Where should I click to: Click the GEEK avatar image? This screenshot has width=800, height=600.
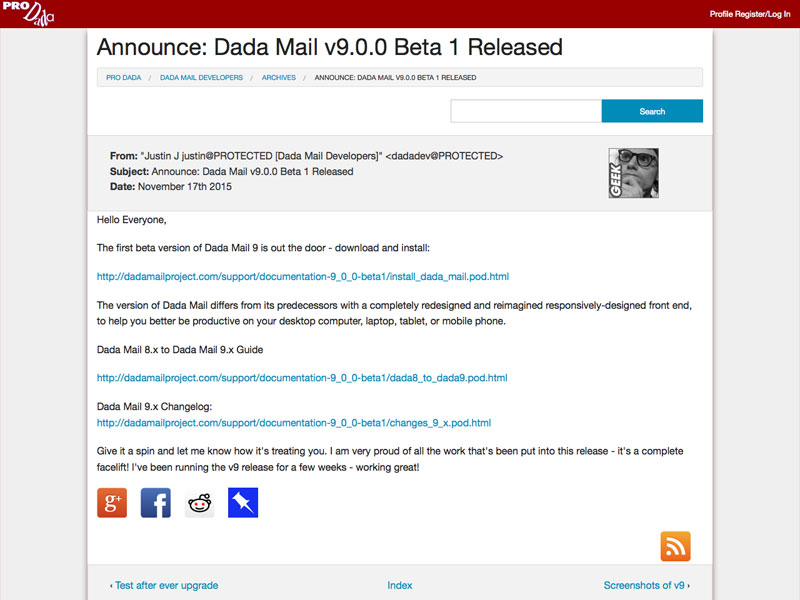click(633, 173)
